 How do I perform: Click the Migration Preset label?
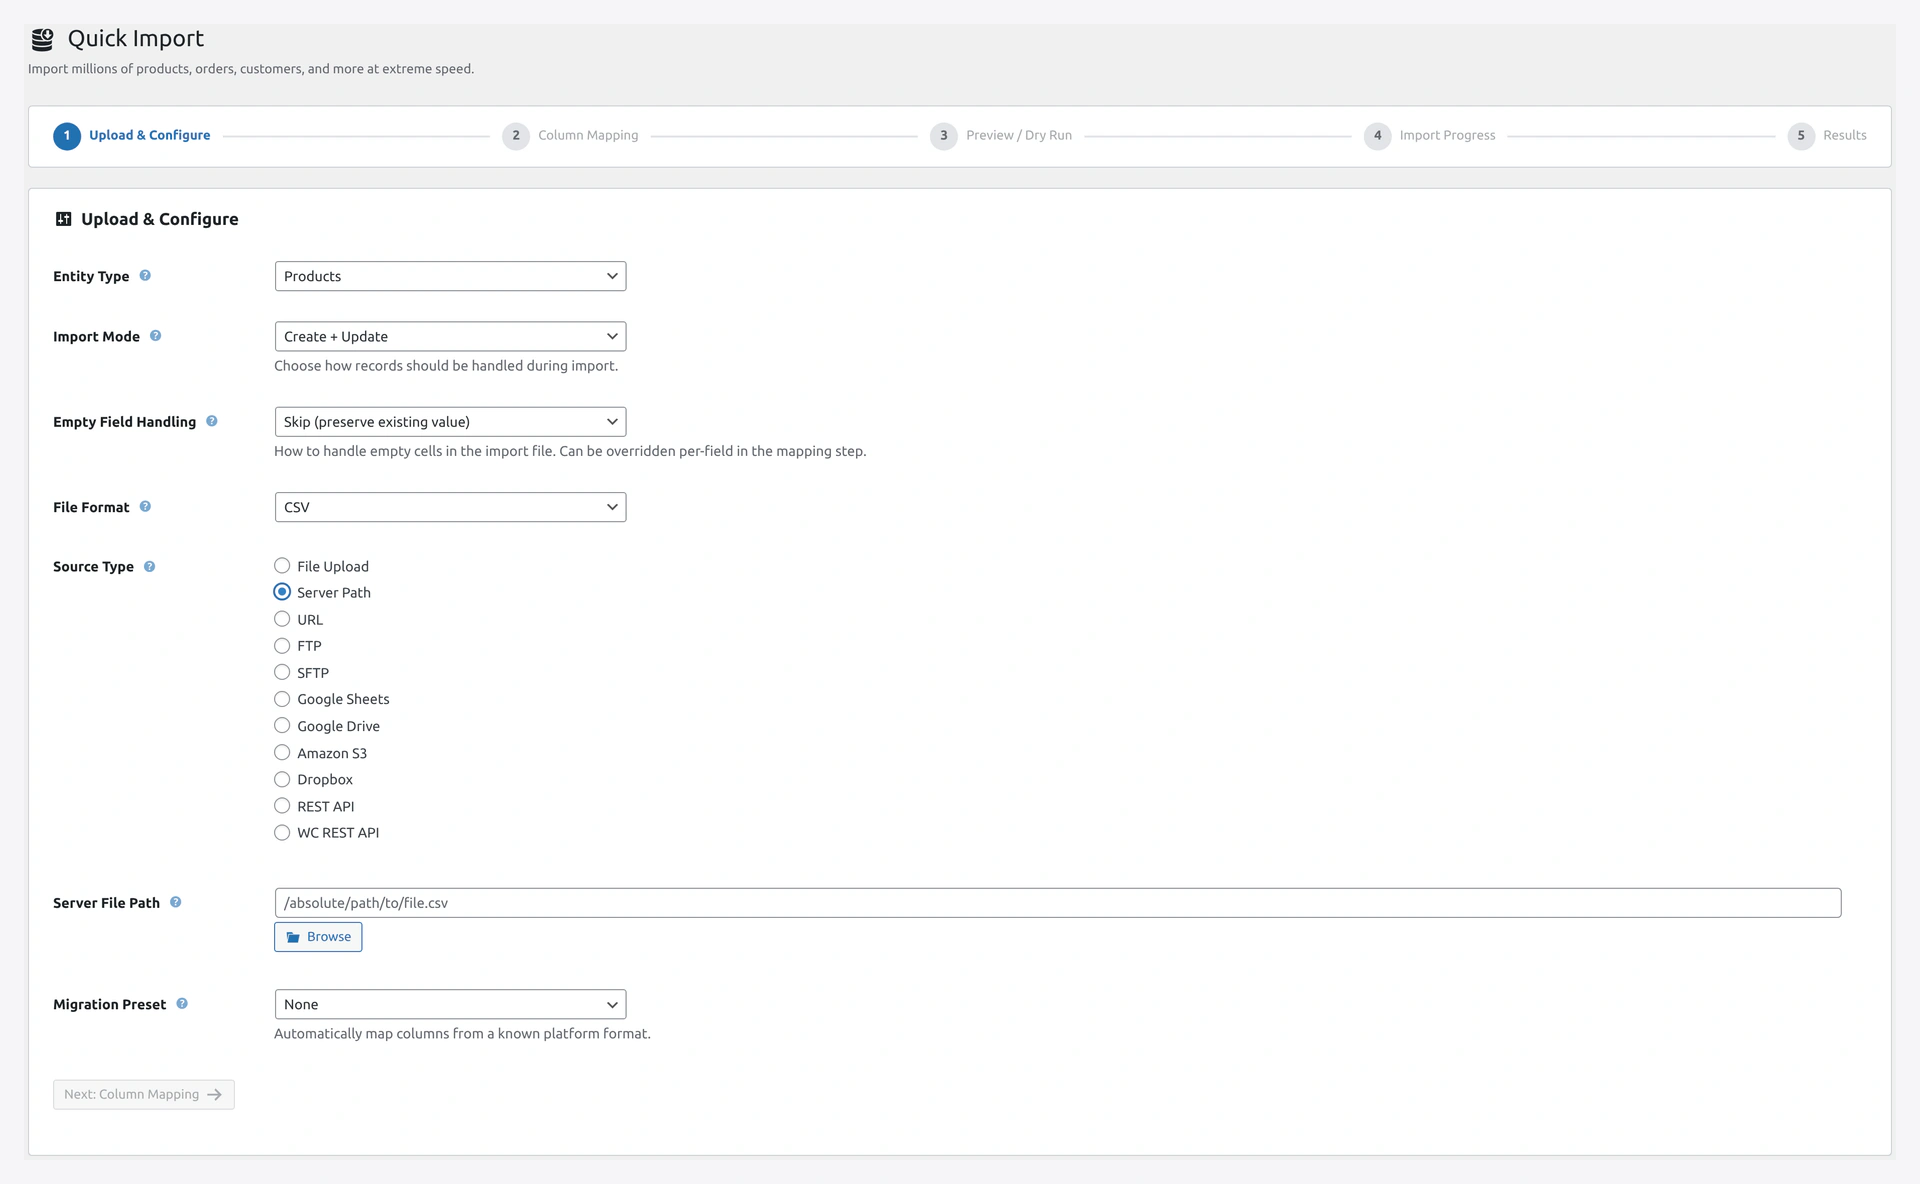(x=109, y=1004)
